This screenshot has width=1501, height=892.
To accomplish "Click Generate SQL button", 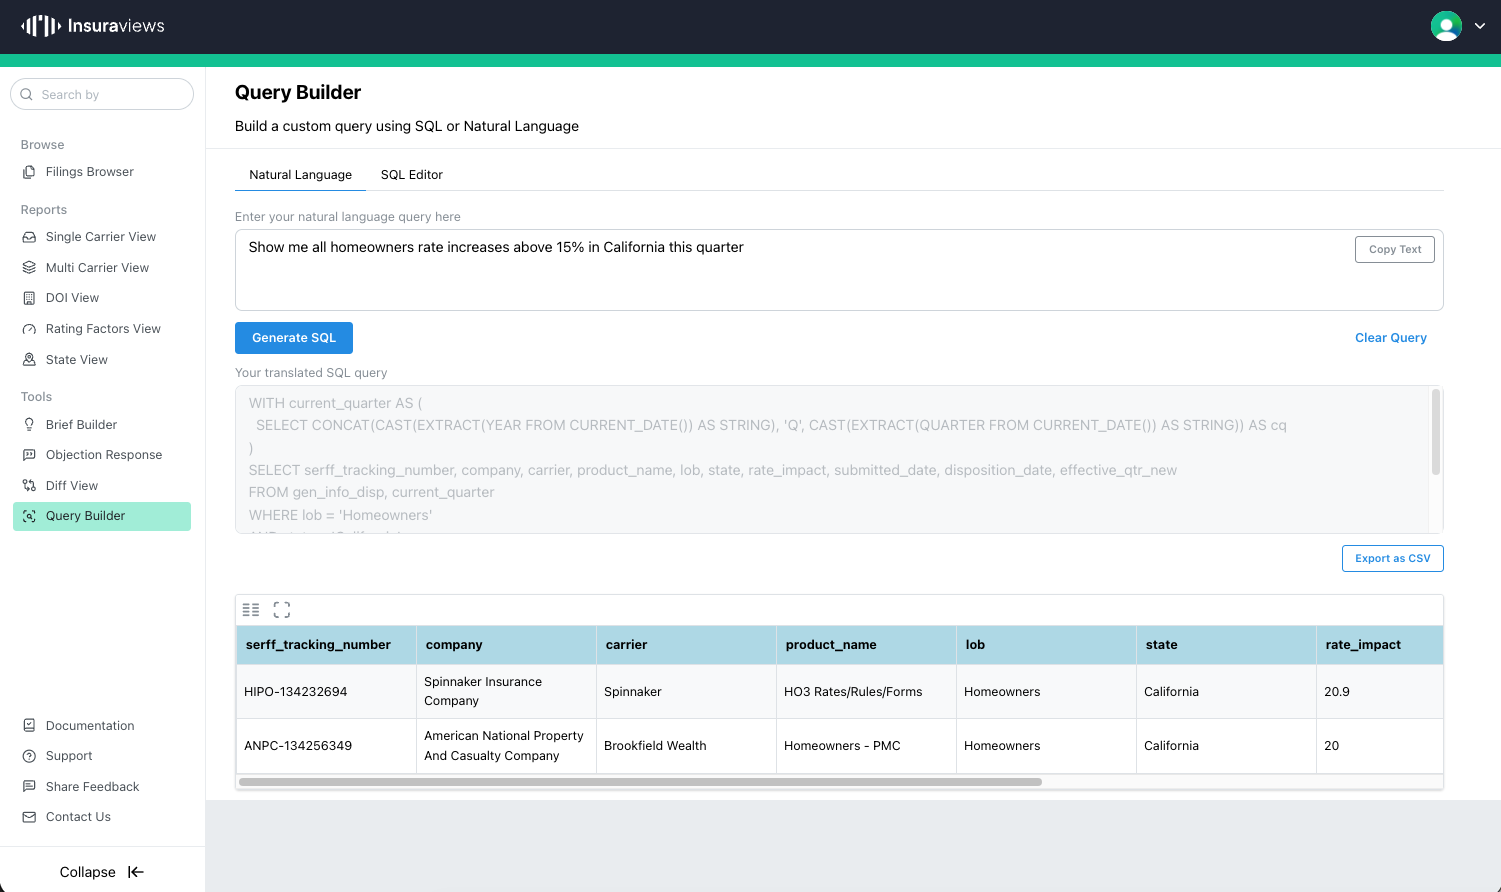I will pos(294,338).
